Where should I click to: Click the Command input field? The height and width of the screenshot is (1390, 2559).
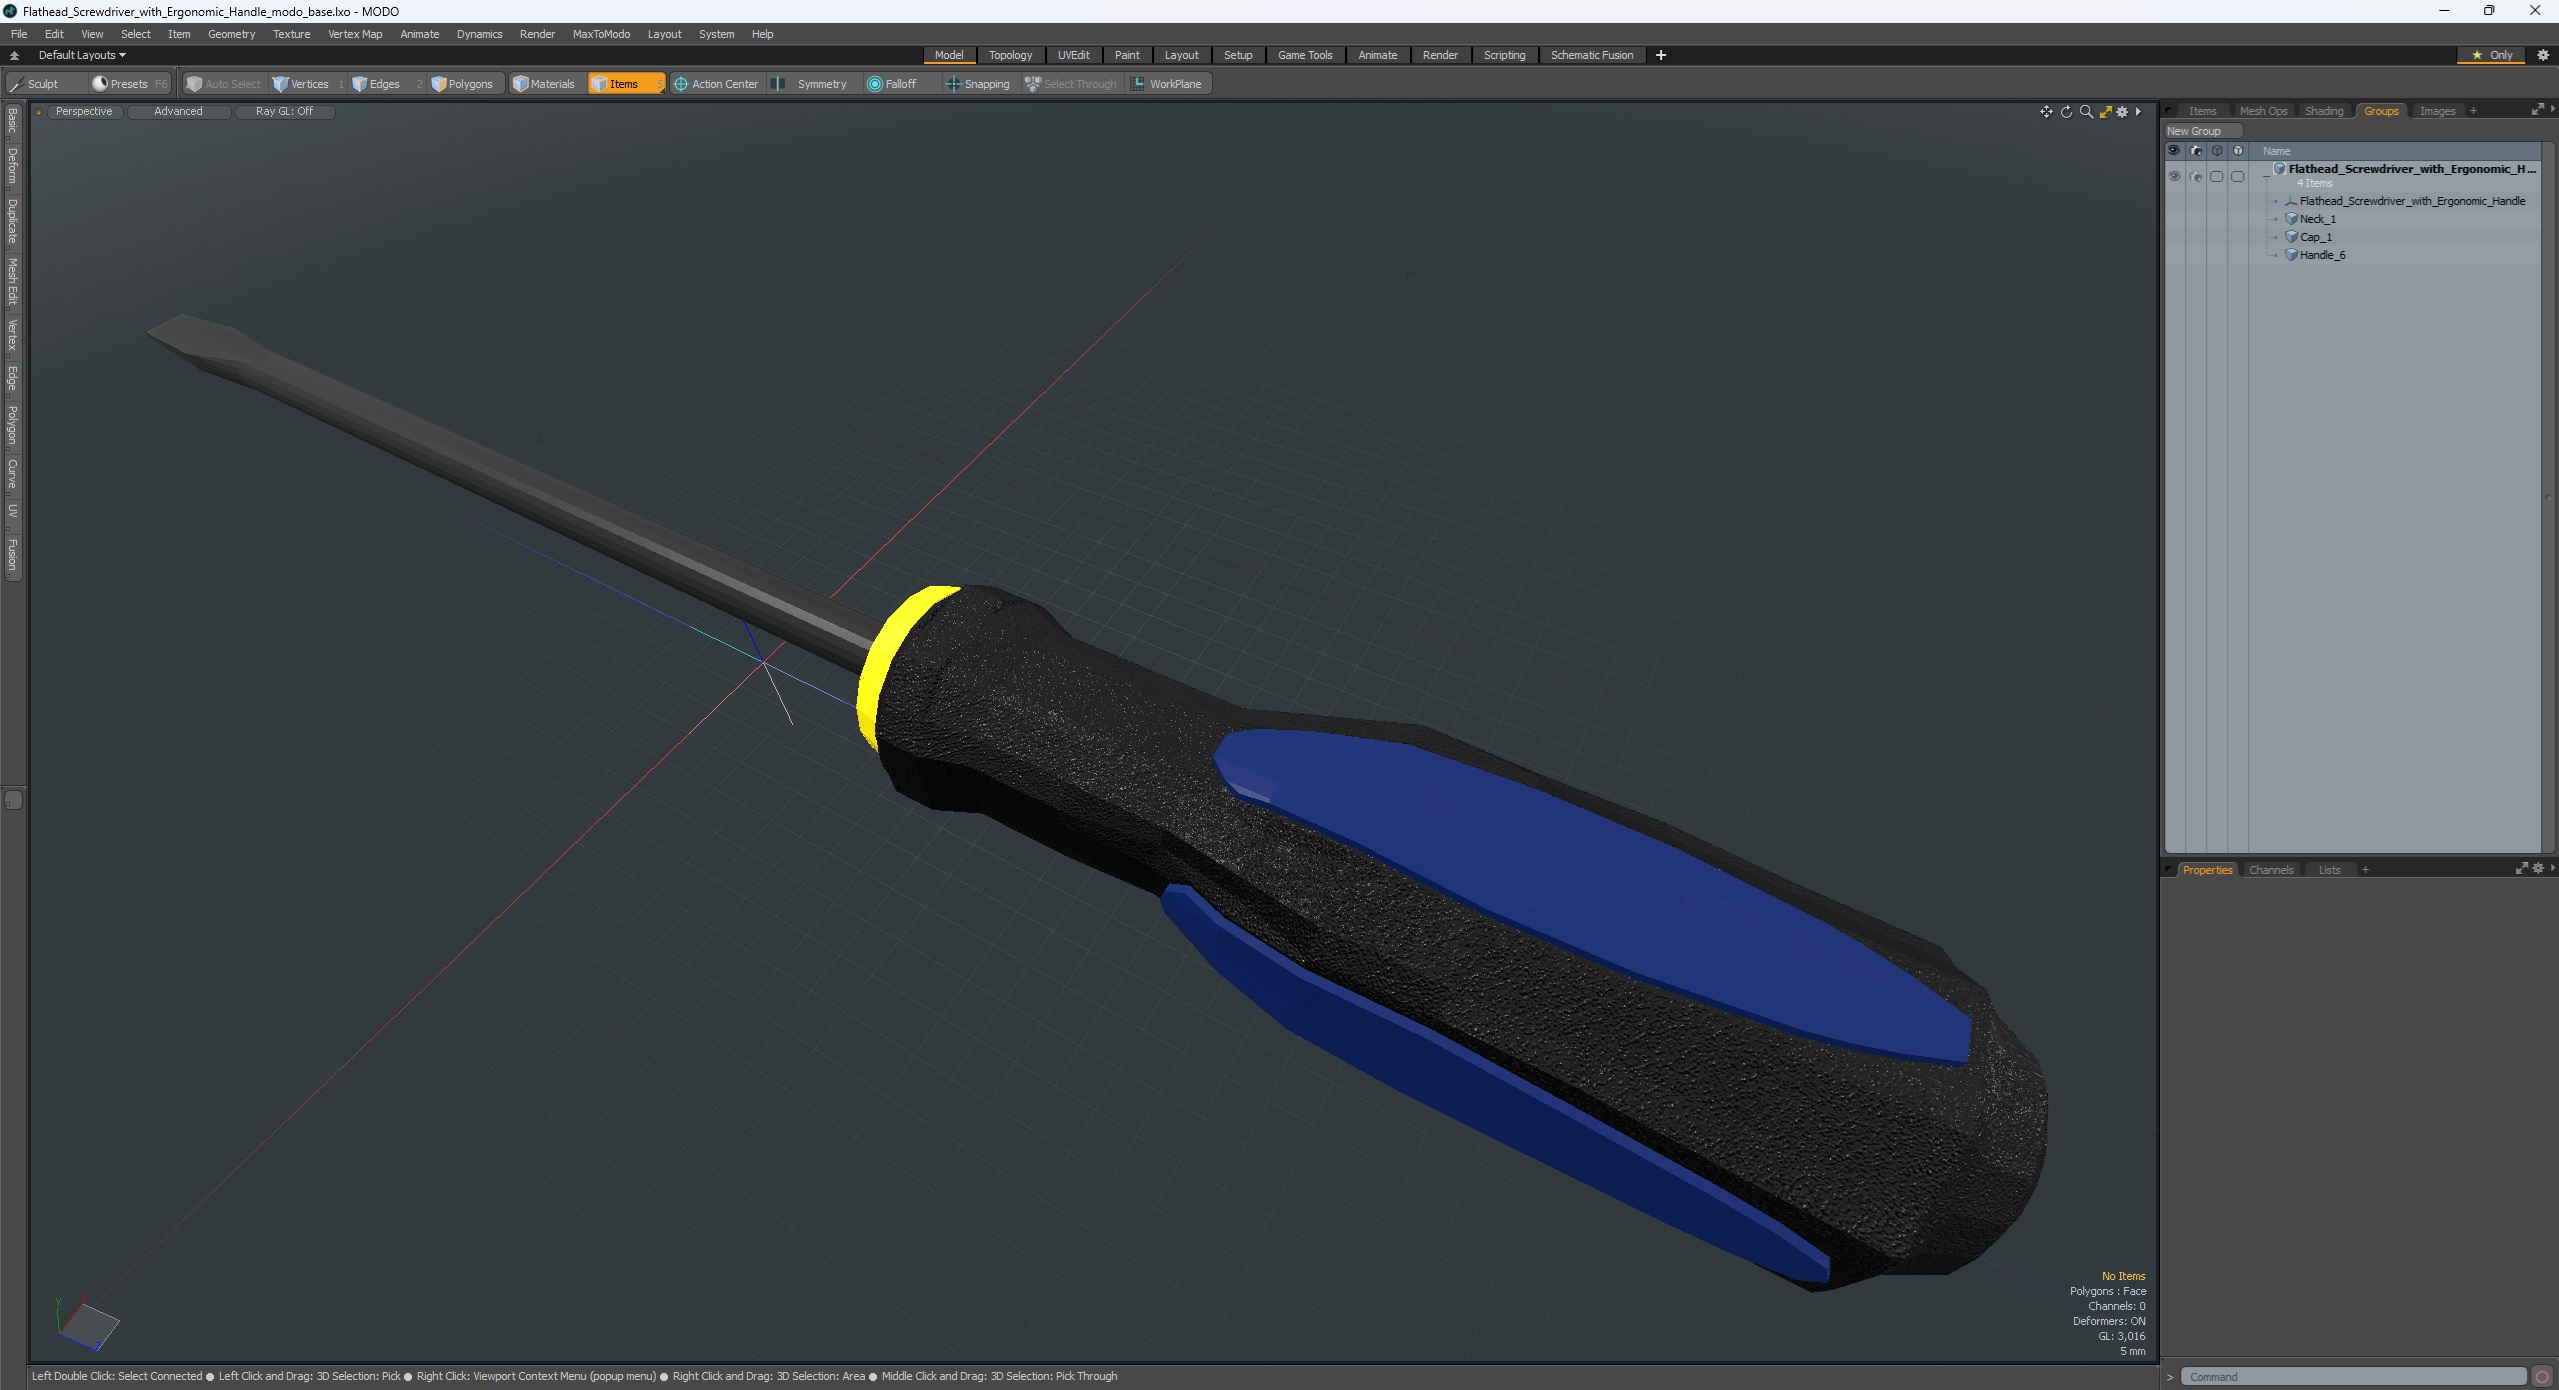(2351, 1377)
